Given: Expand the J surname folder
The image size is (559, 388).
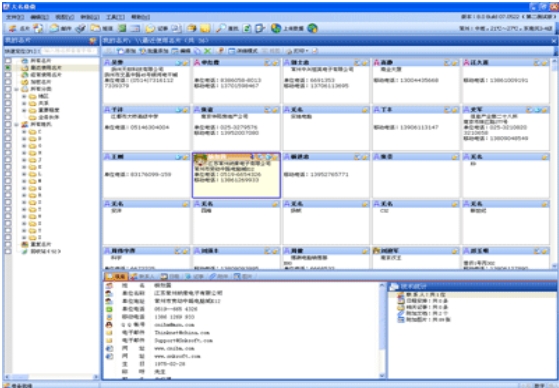Looking at the screenshot, I should point(24,160).
